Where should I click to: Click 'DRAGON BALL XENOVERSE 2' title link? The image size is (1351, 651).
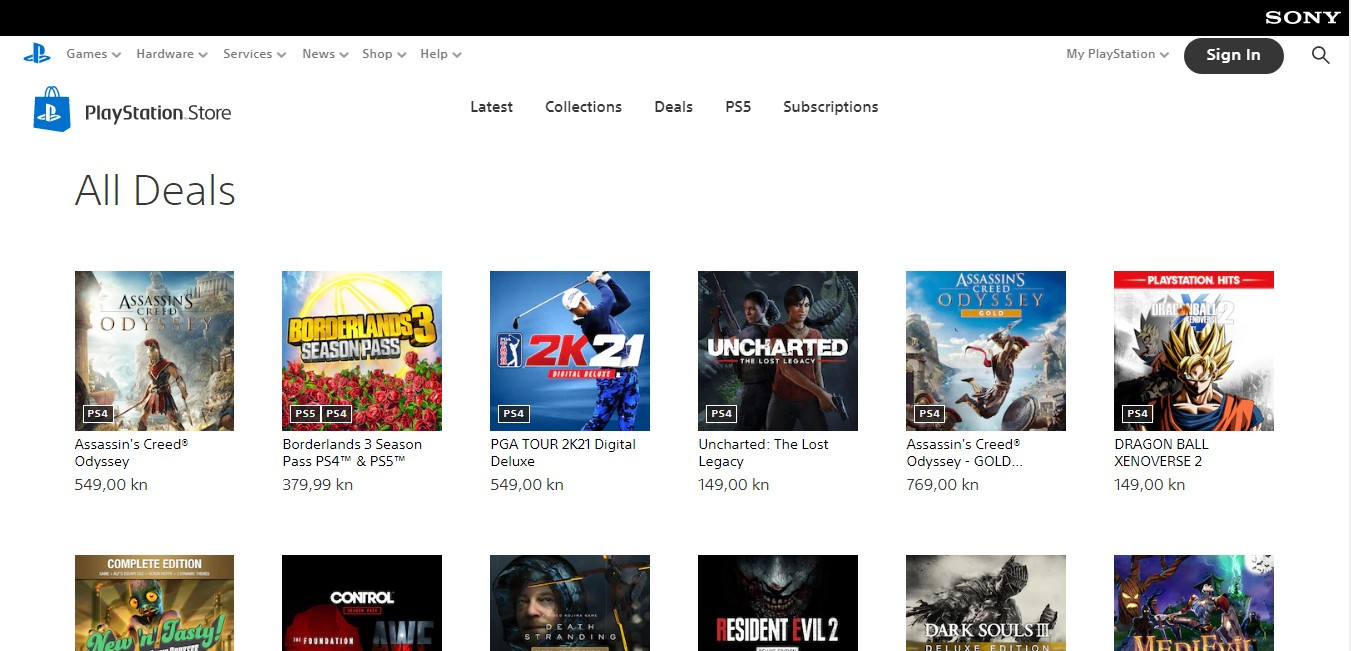1161,453
